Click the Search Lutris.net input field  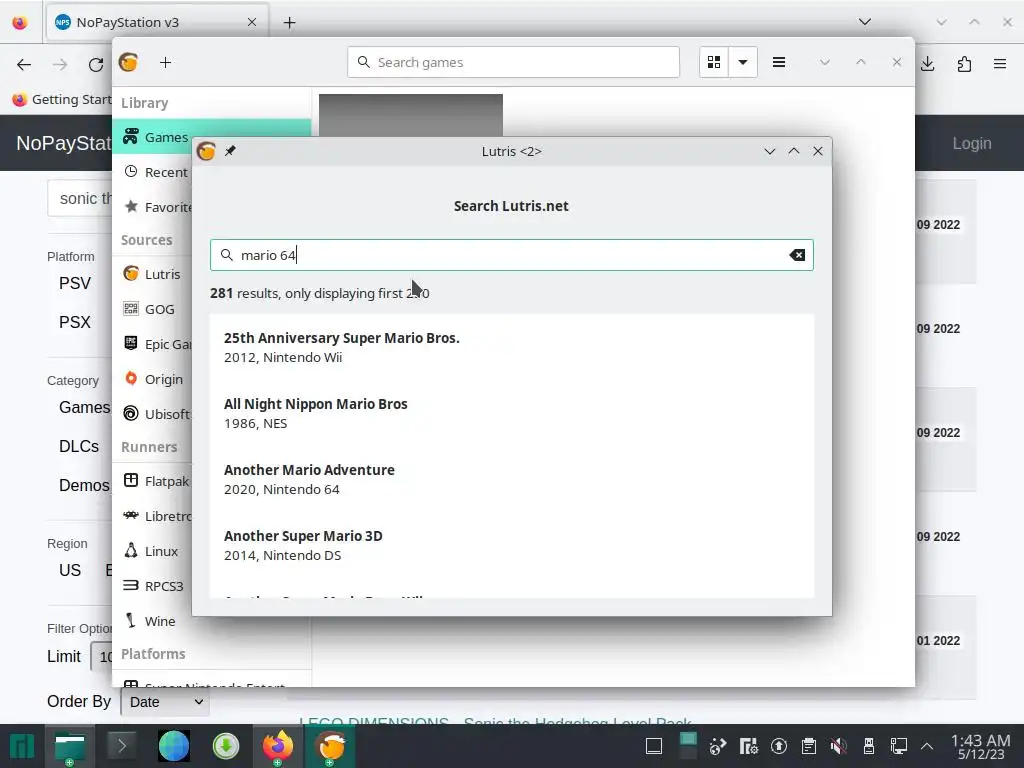pos(511,255)
